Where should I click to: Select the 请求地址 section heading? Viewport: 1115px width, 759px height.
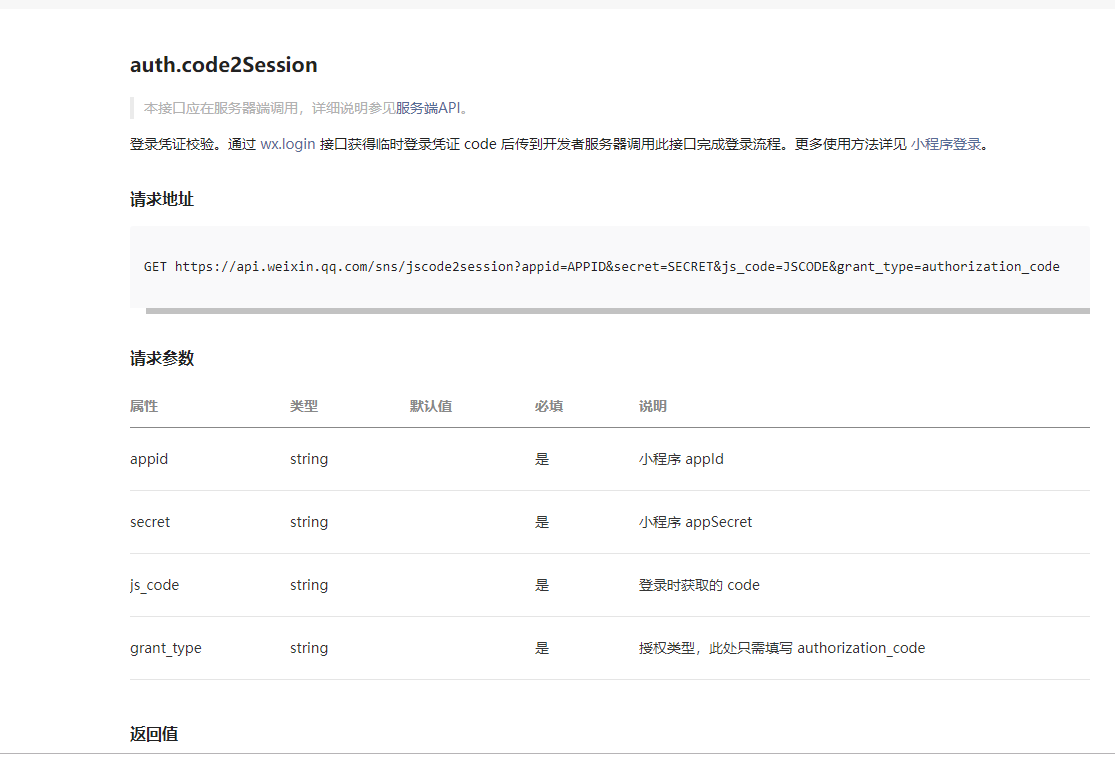161,199
